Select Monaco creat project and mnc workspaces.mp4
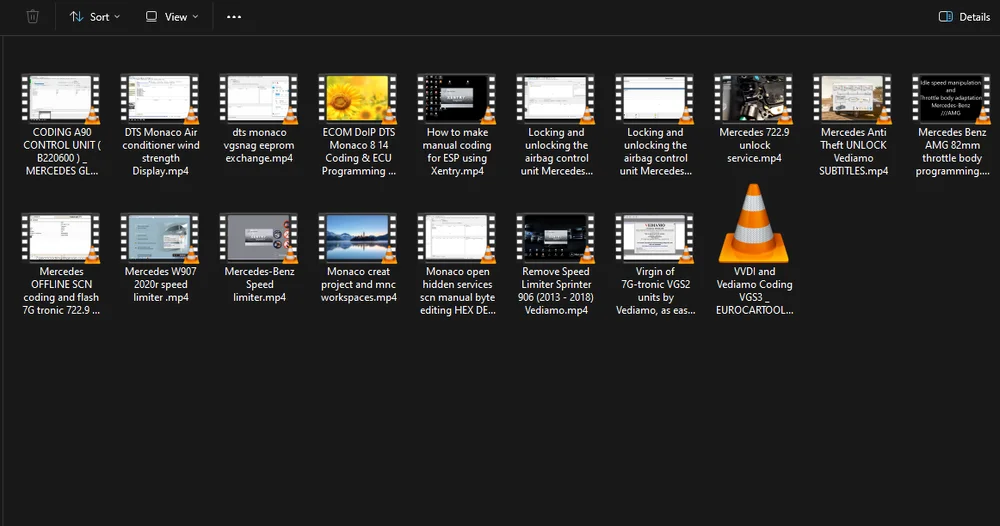 (358, 238)
